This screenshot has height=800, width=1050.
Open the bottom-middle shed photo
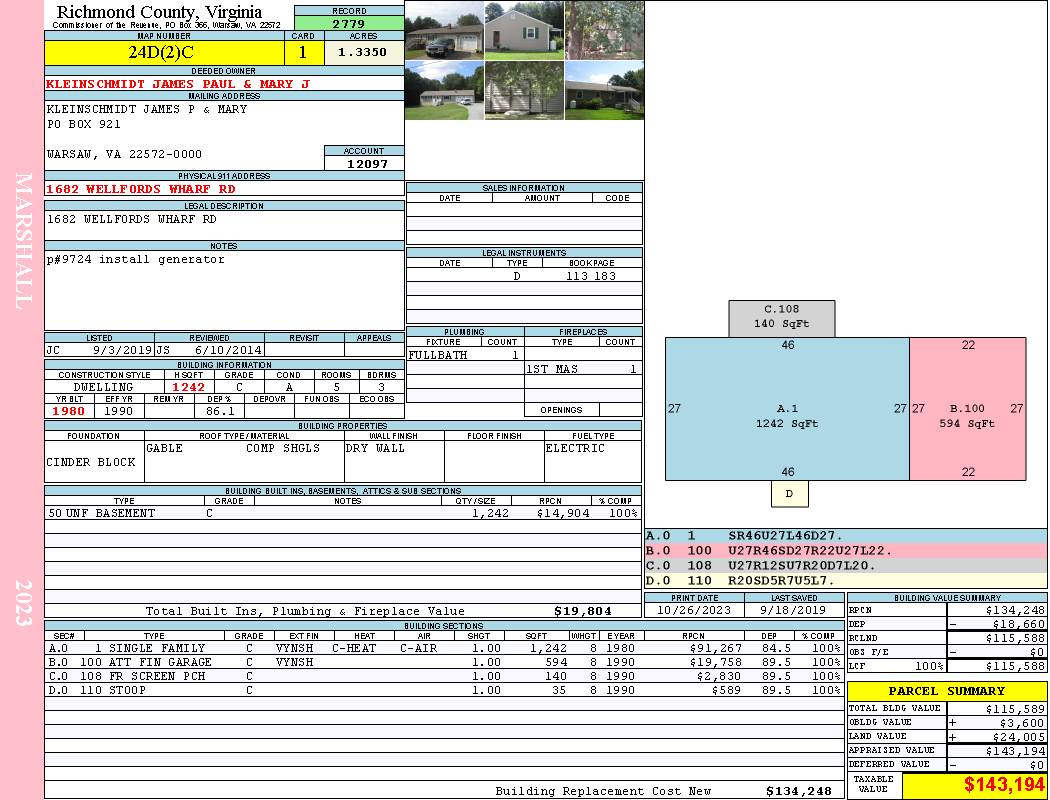click(x=524, y=90)
